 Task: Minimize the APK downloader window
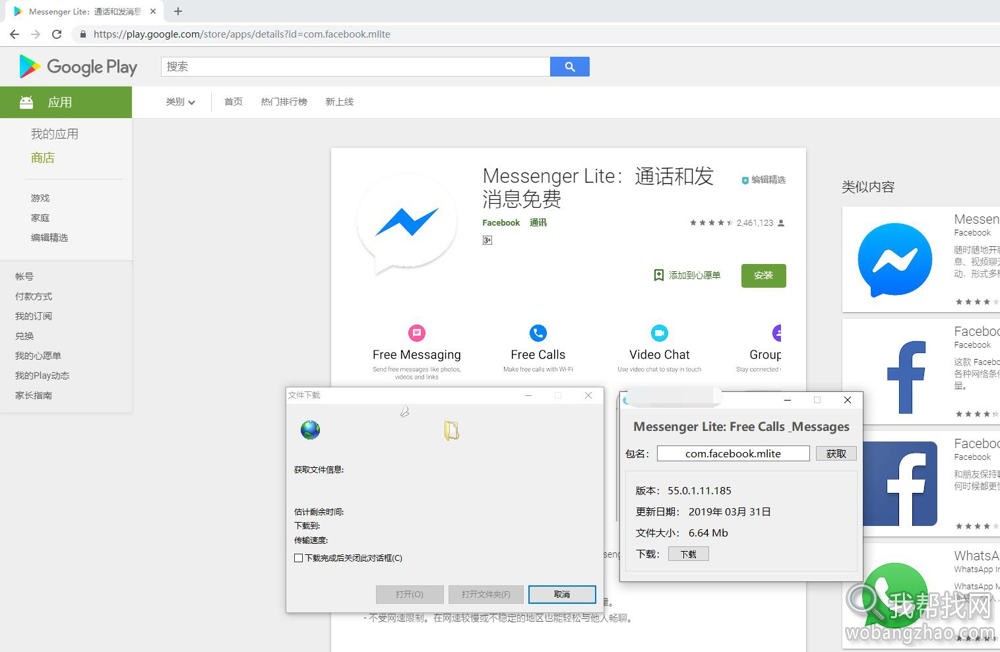coord(788,400)
